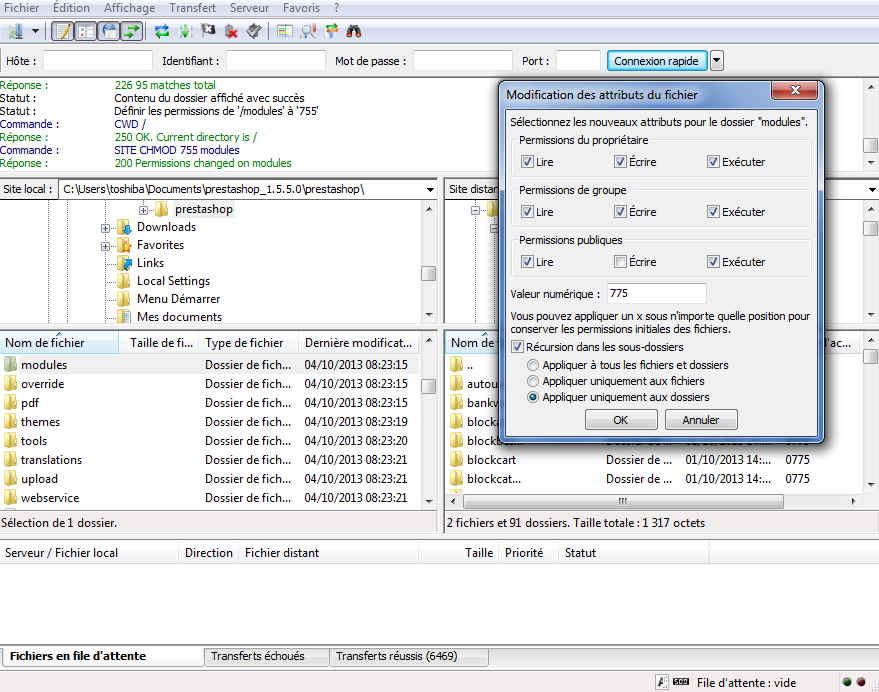Open the Serveur menu
This screenshot has height=692, width=879.
(249, 8)
